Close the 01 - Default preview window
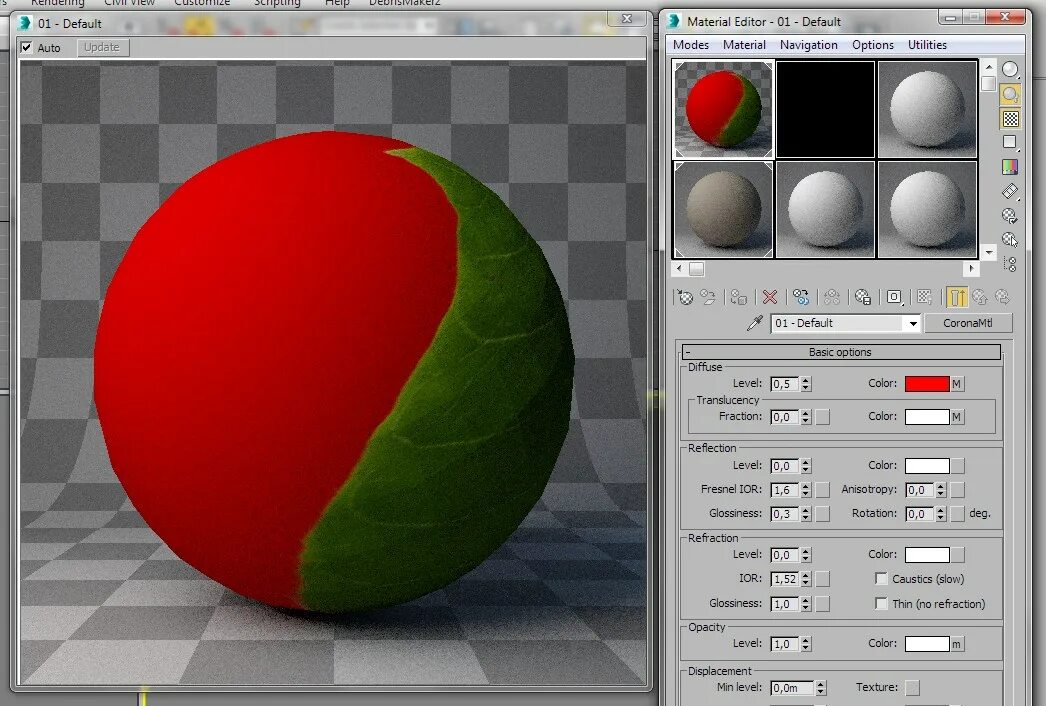1046x706 pixels. tap(626, 19)
